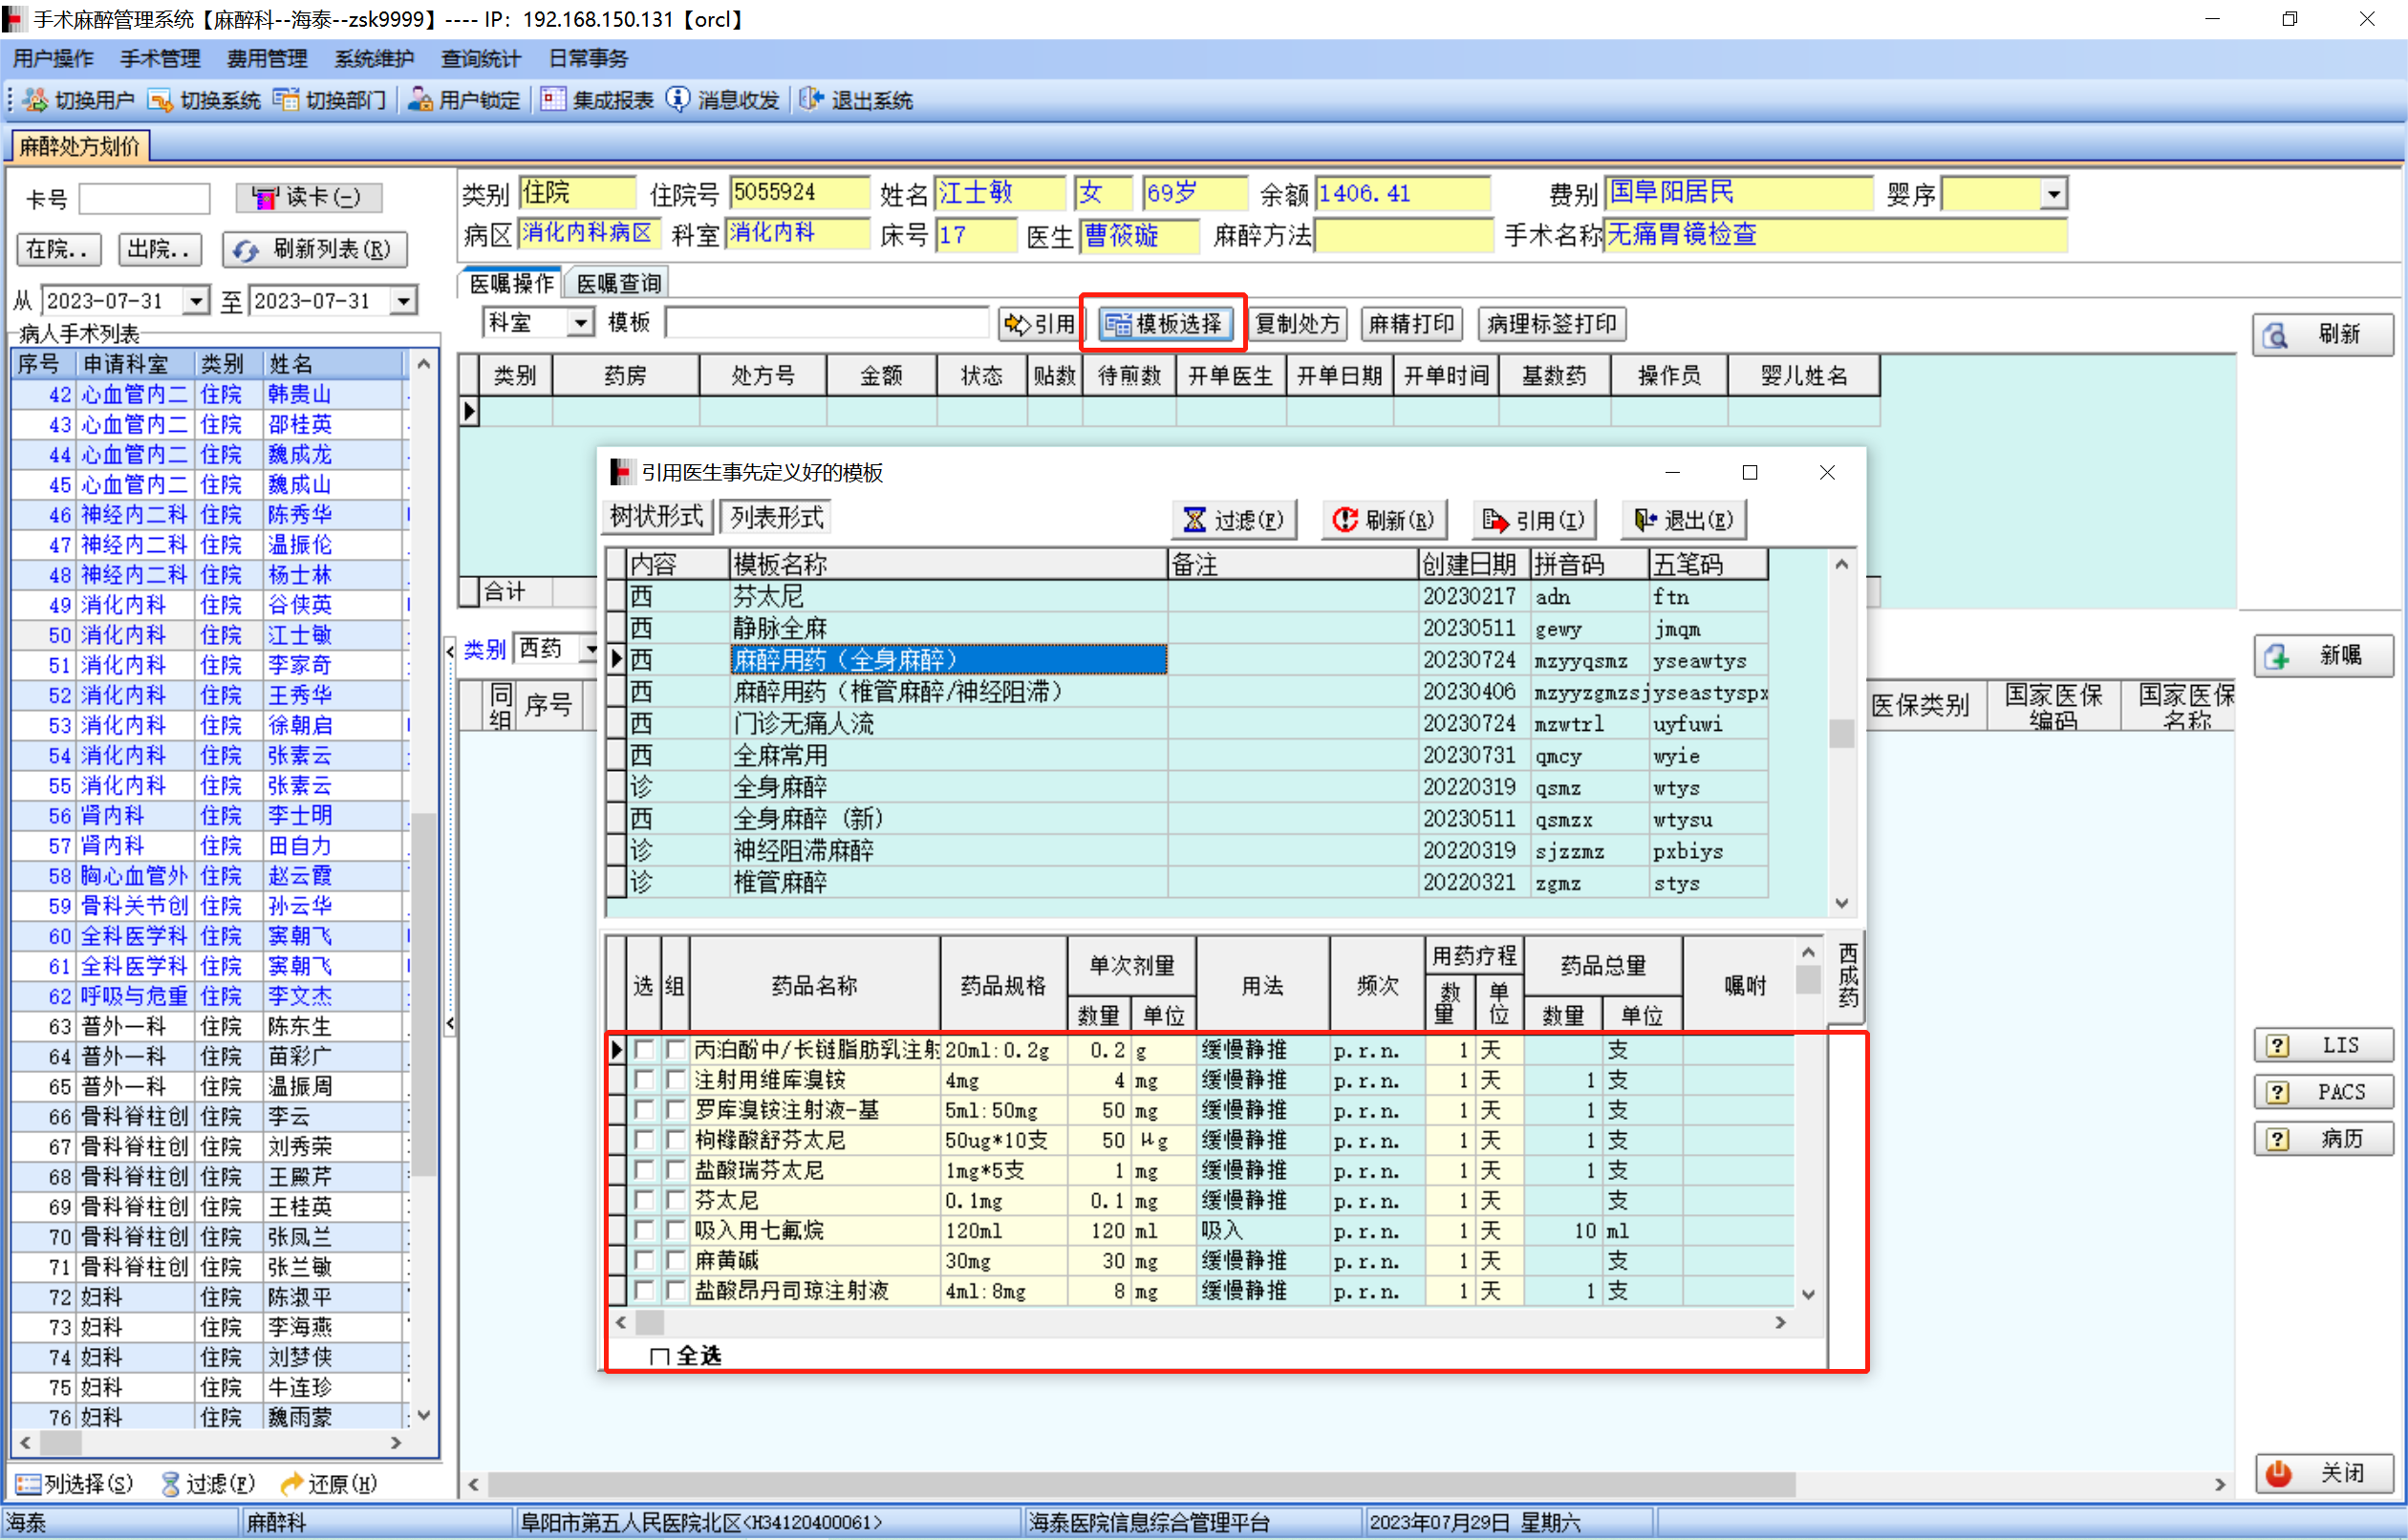
Task: Click the 消息收发 message icon
Action: click(x=678, y=100)
